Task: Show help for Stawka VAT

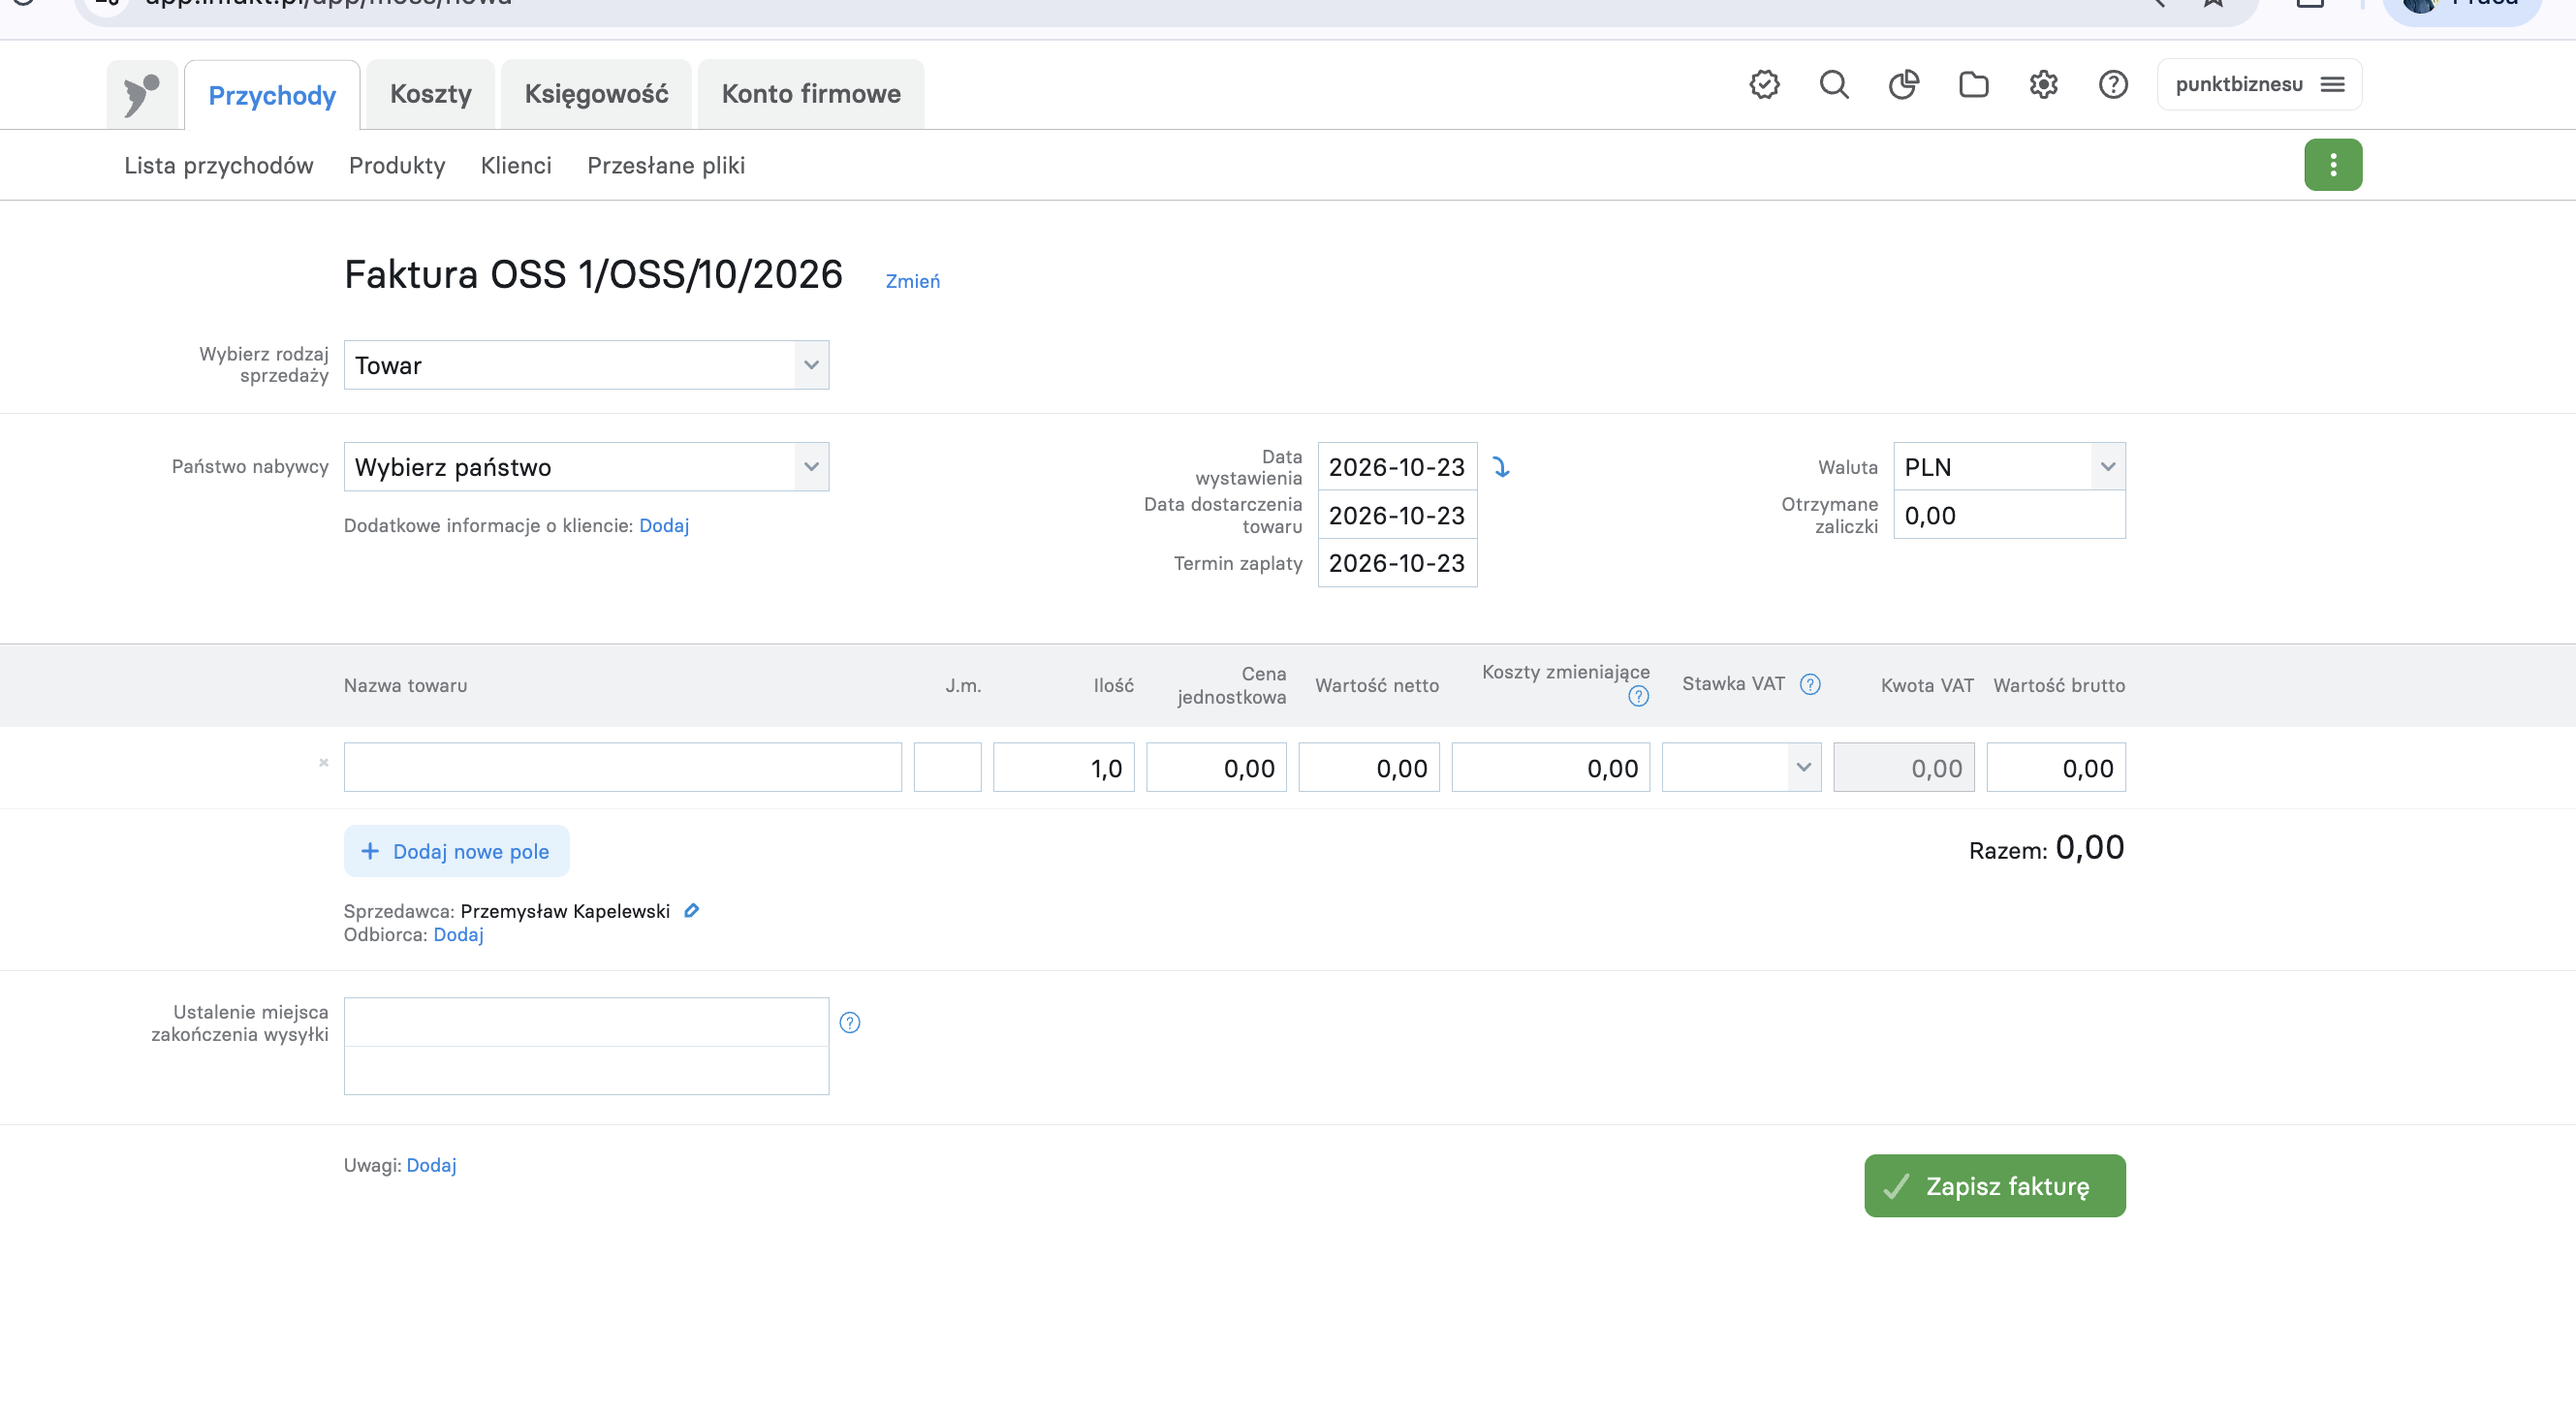Action: click(x=1810, y=685)
